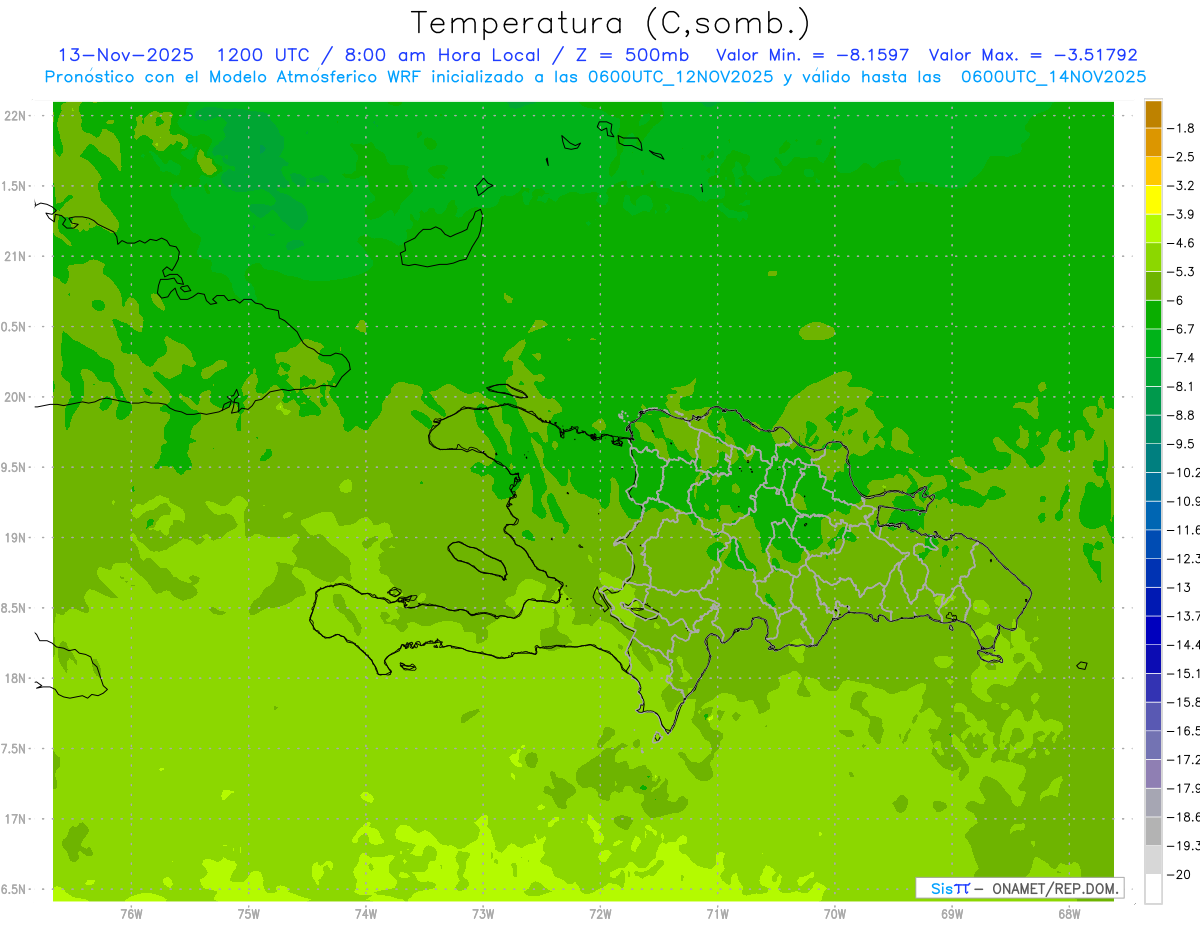Screen dimensions: 1200x927
Task: Click the '-11.6' colorbar label
Action: 1183,529
